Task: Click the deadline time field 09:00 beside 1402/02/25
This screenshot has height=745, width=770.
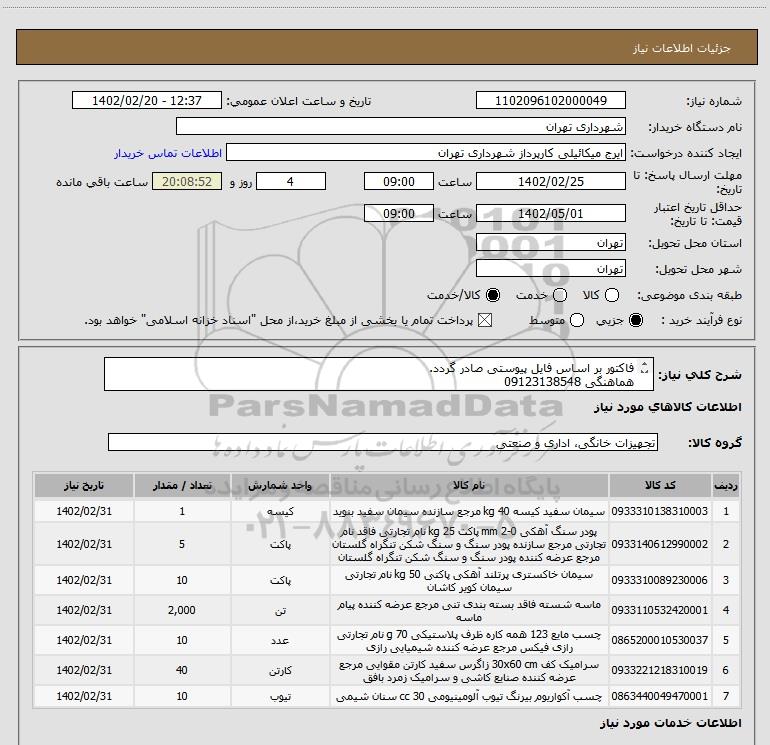Action: 399,181
